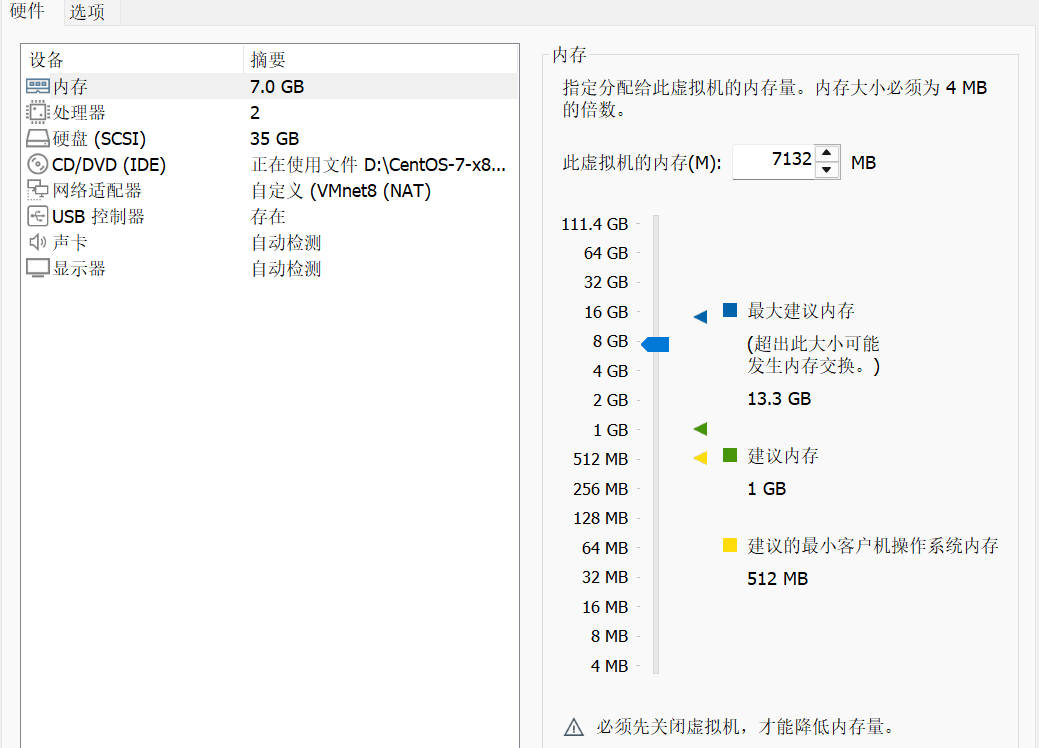Image resolution: width=1039 pixels, height=748 pixels.
Task: Click the green recommended memory marker
Action: pos(700,429)
